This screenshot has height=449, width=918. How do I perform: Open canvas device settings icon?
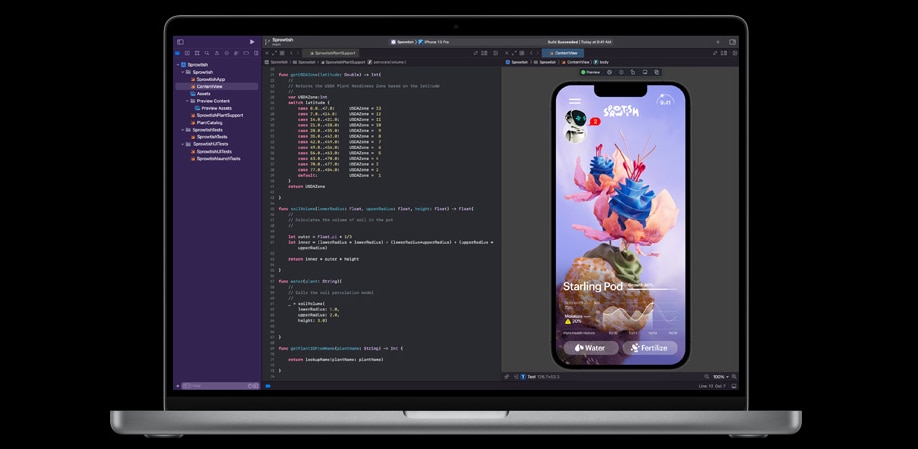645,72
